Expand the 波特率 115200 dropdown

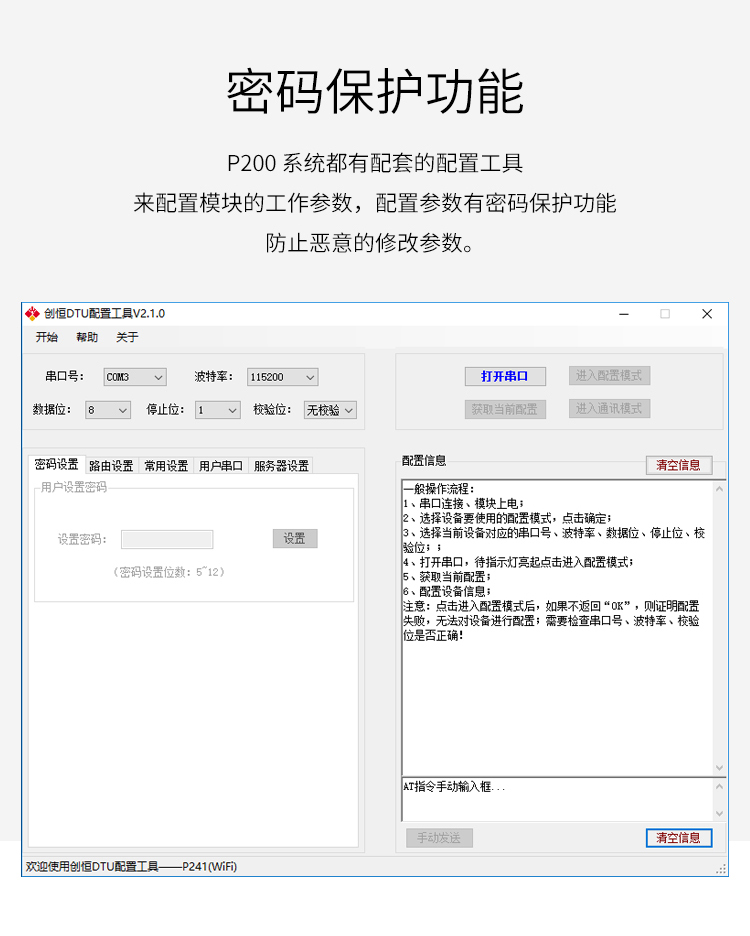click(283, 377)
